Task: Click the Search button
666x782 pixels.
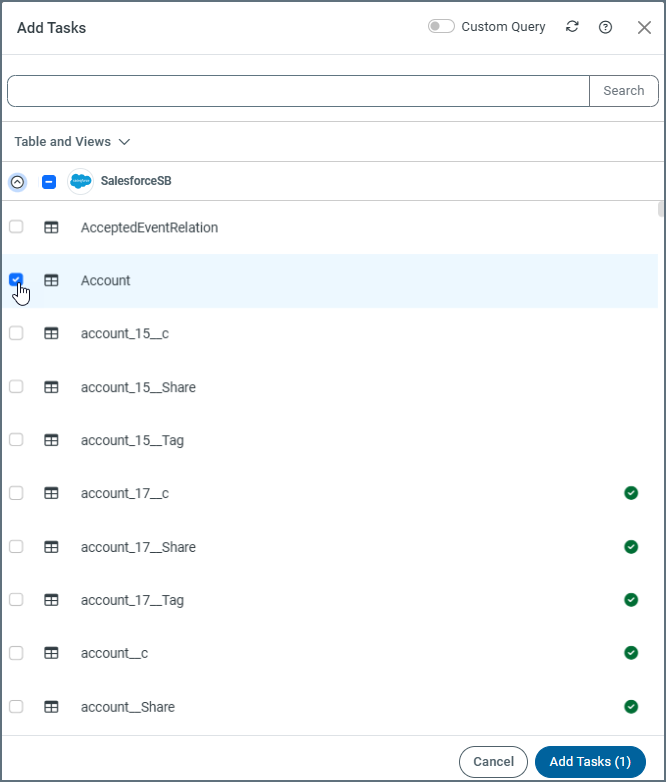Action: (x=623, y=91)
